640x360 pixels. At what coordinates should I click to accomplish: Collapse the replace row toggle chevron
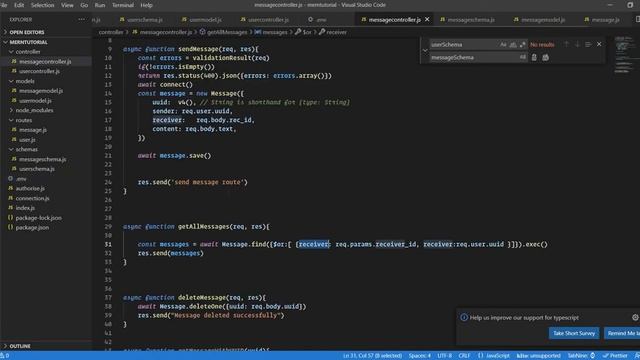pyautogui.click(x=425, y=51)
